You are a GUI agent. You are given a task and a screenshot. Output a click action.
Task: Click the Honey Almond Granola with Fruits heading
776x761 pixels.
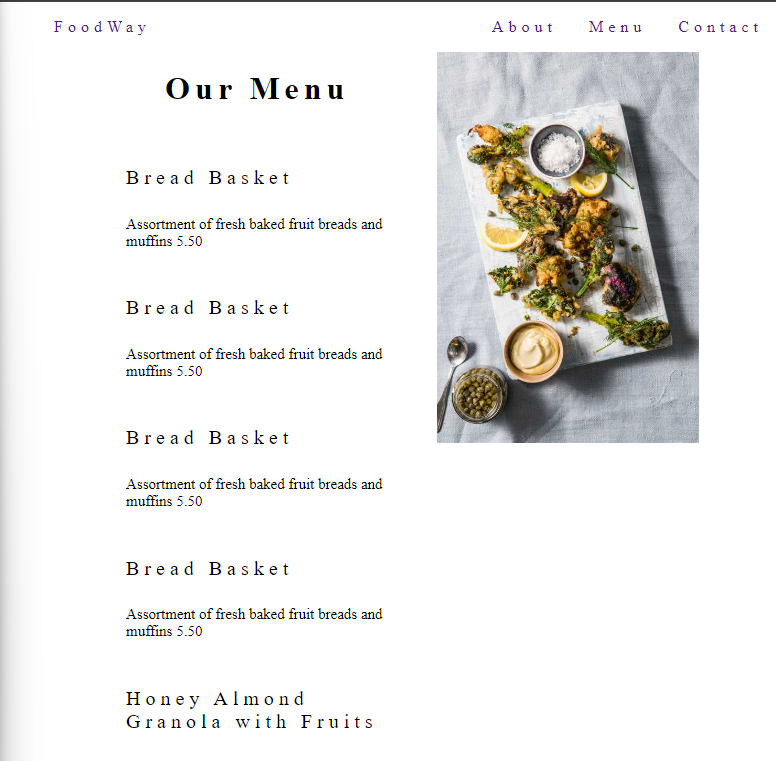[x=250, y=710]
